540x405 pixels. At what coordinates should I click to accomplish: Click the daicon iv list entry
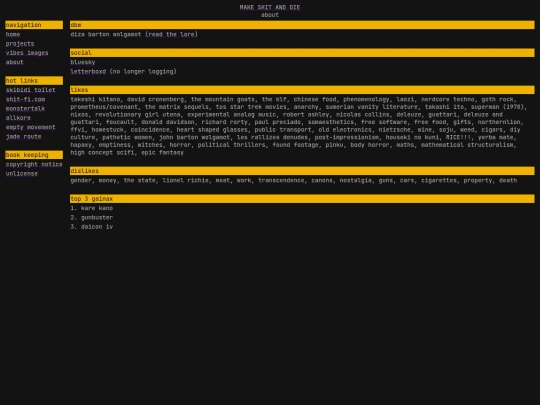(x=97, y=227)
